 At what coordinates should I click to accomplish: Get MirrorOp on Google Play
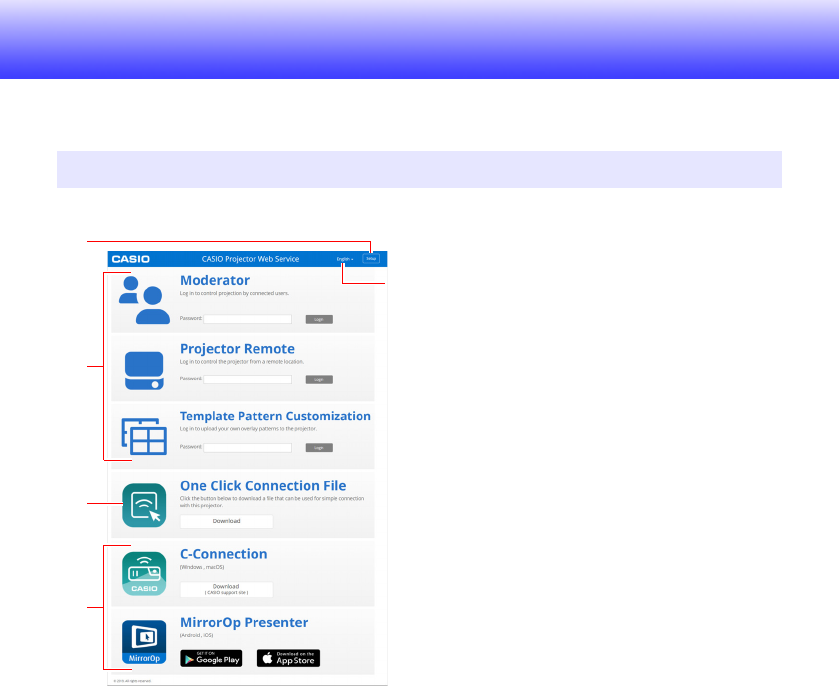211,658
